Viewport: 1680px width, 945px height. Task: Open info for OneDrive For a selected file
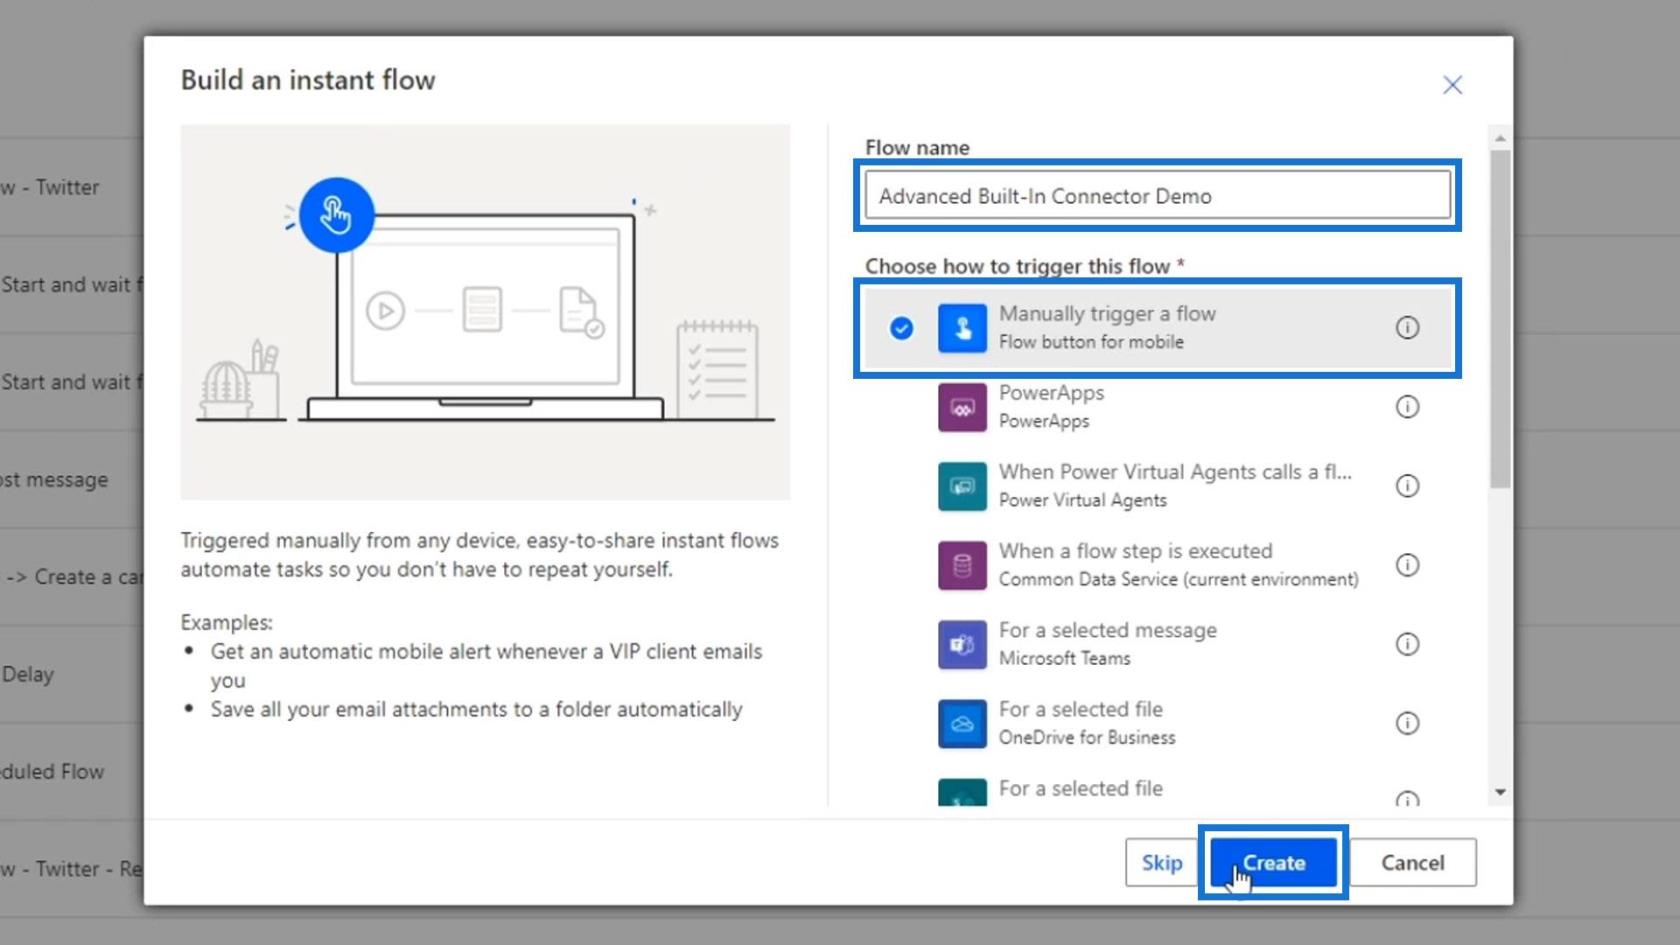click(1407, 722)
